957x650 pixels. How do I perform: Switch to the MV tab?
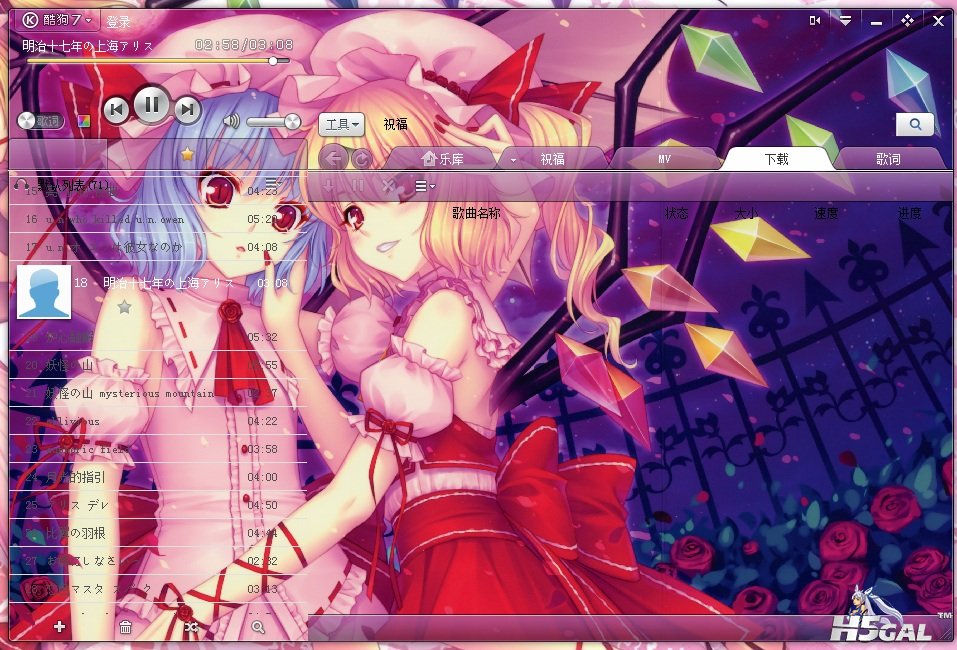point(665,159)
